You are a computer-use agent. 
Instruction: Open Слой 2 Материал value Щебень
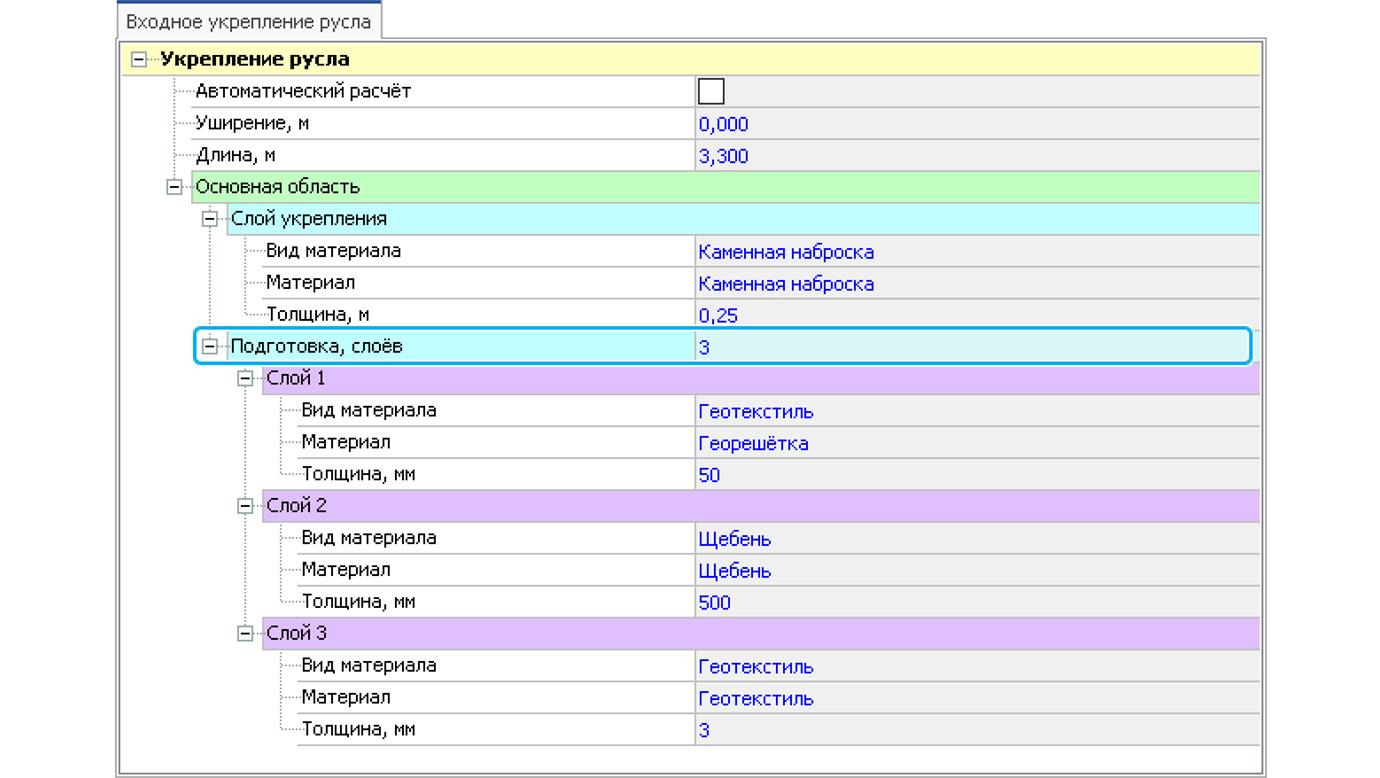[x=977, y=570]
